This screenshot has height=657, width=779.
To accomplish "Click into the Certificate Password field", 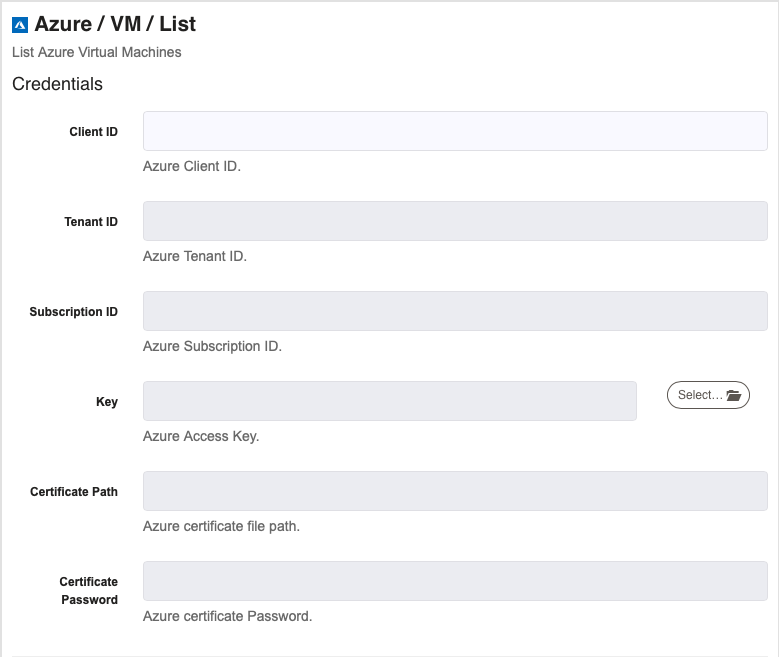I will [455, 581].
